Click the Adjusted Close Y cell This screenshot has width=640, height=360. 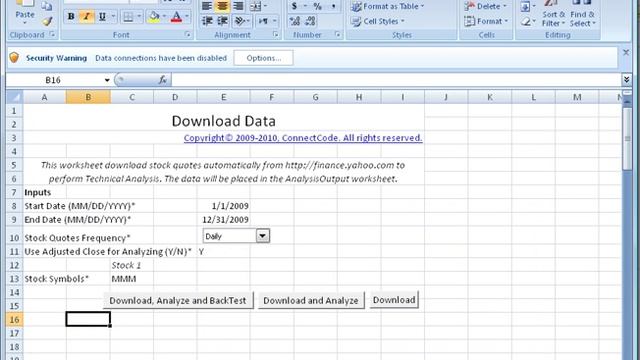pyautogui.click(x=223, y=252)
